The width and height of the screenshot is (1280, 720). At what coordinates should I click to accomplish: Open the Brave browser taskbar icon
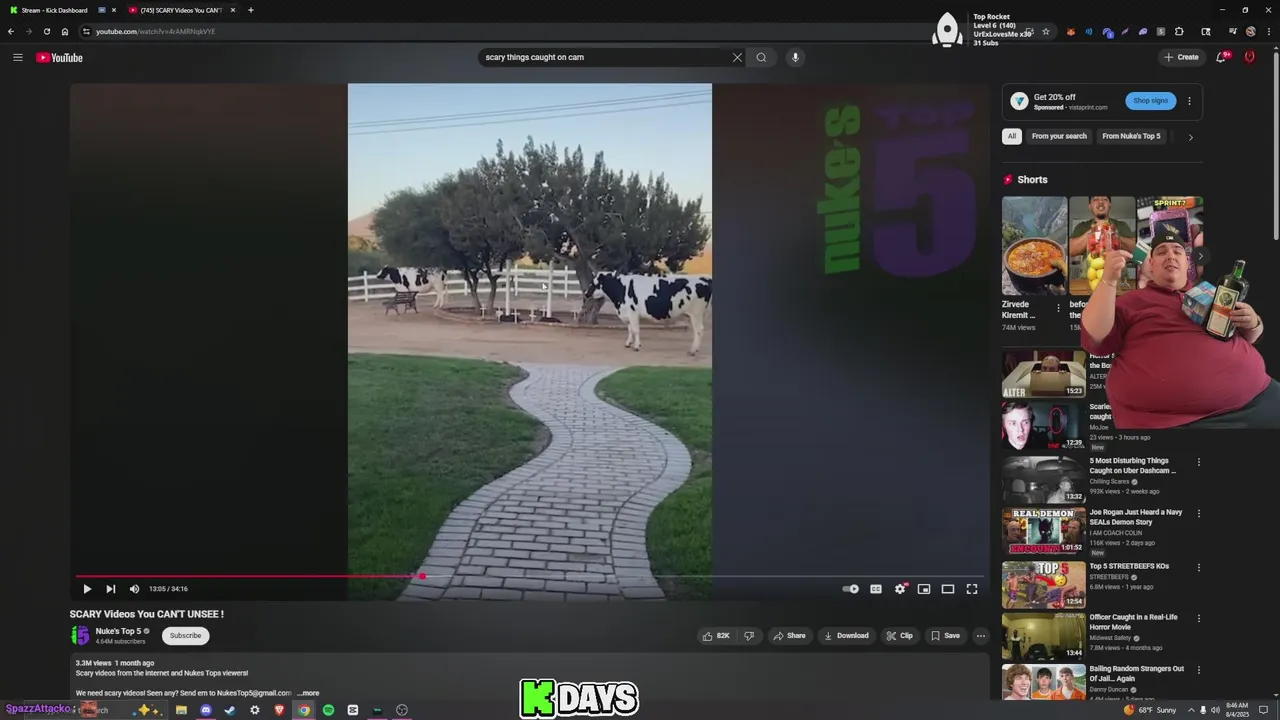pos(279,710)
